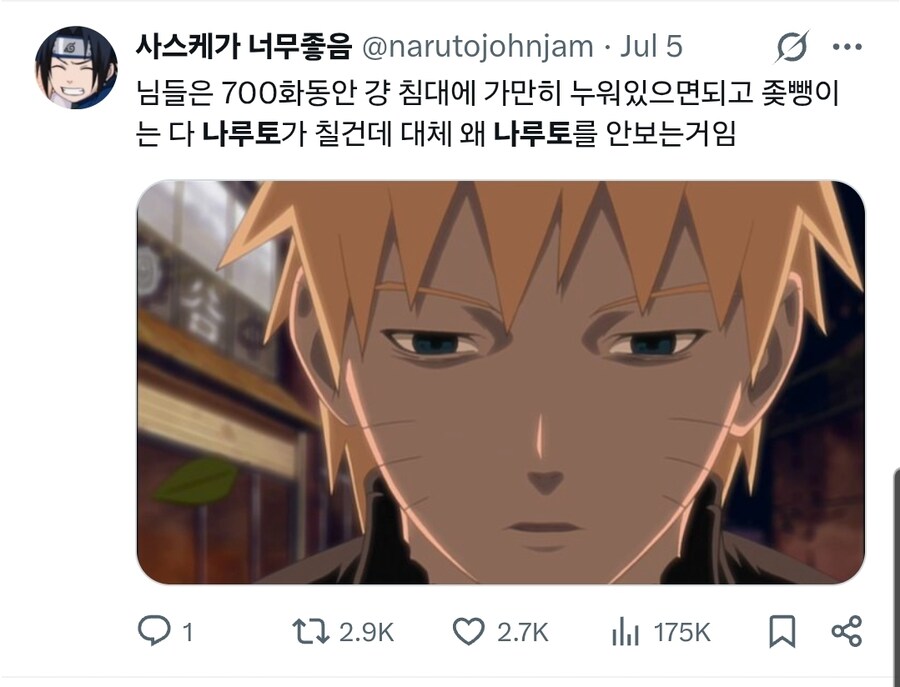Viewport: 900px width, 687px height.
Task: Open the attached Naruto anime image
Action: point(501,382)
